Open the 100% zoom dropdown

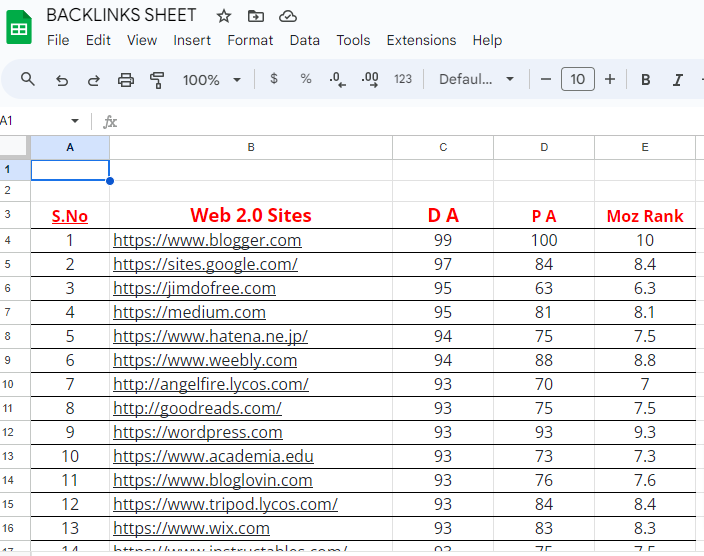point(212,80)
